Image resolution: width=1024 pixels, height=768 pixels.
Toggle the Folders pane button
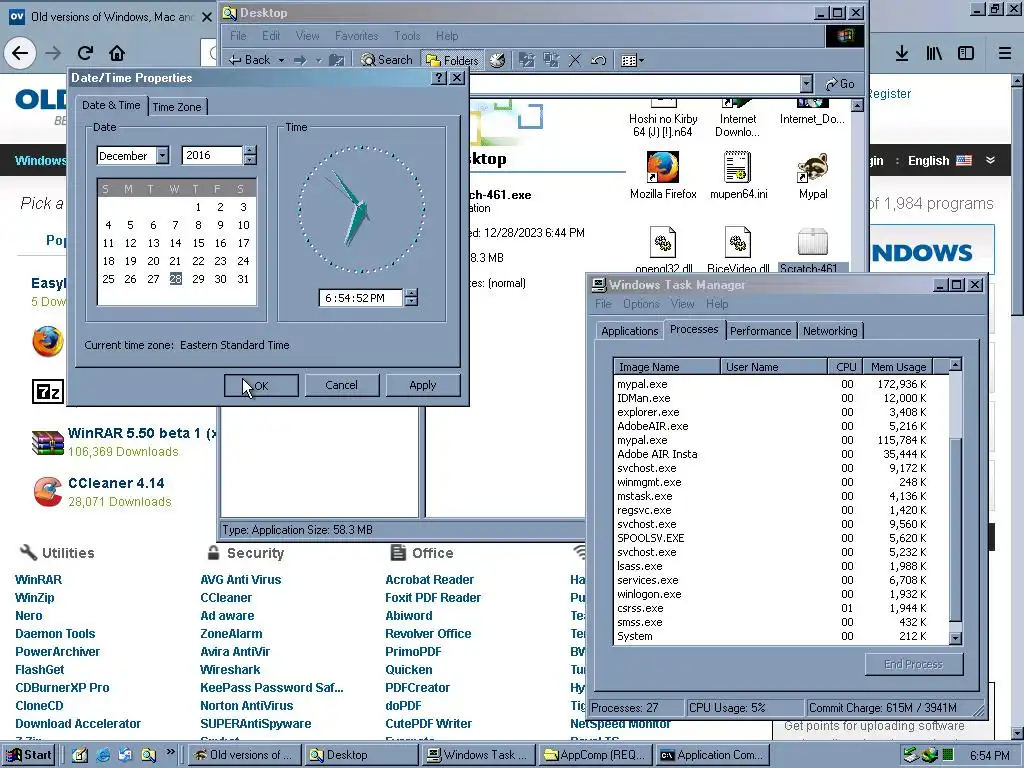pyautogui.click(x=453, y=60)
